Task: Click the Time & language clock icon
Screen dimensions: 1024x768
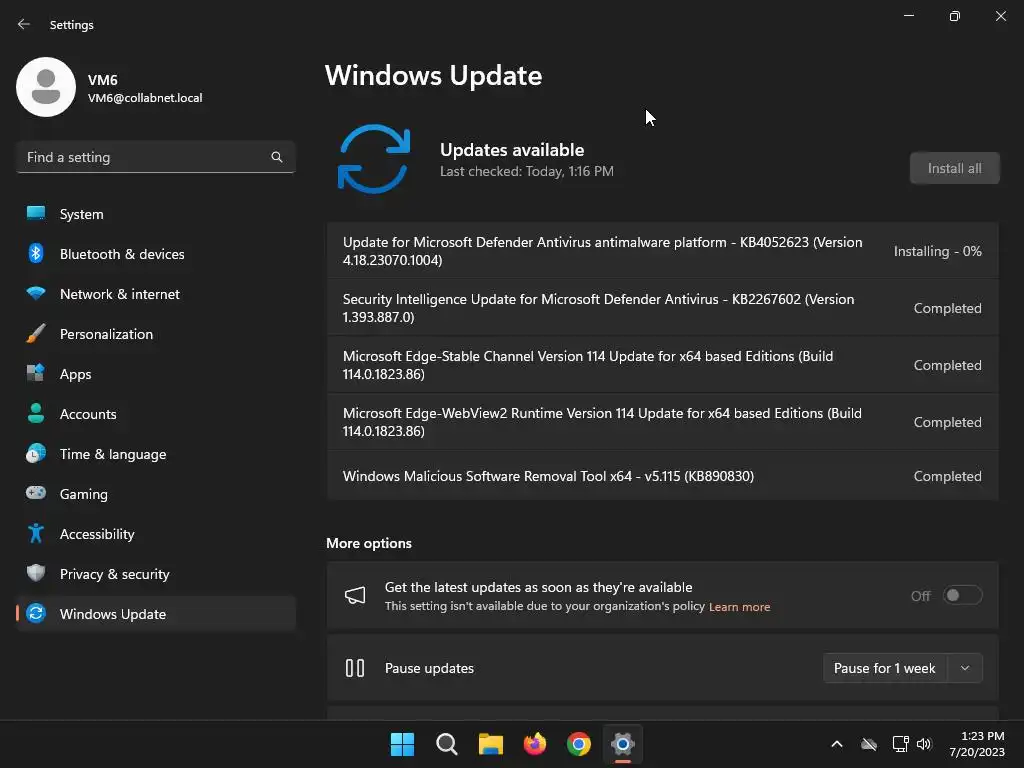Action: click(x=36, y=453)
